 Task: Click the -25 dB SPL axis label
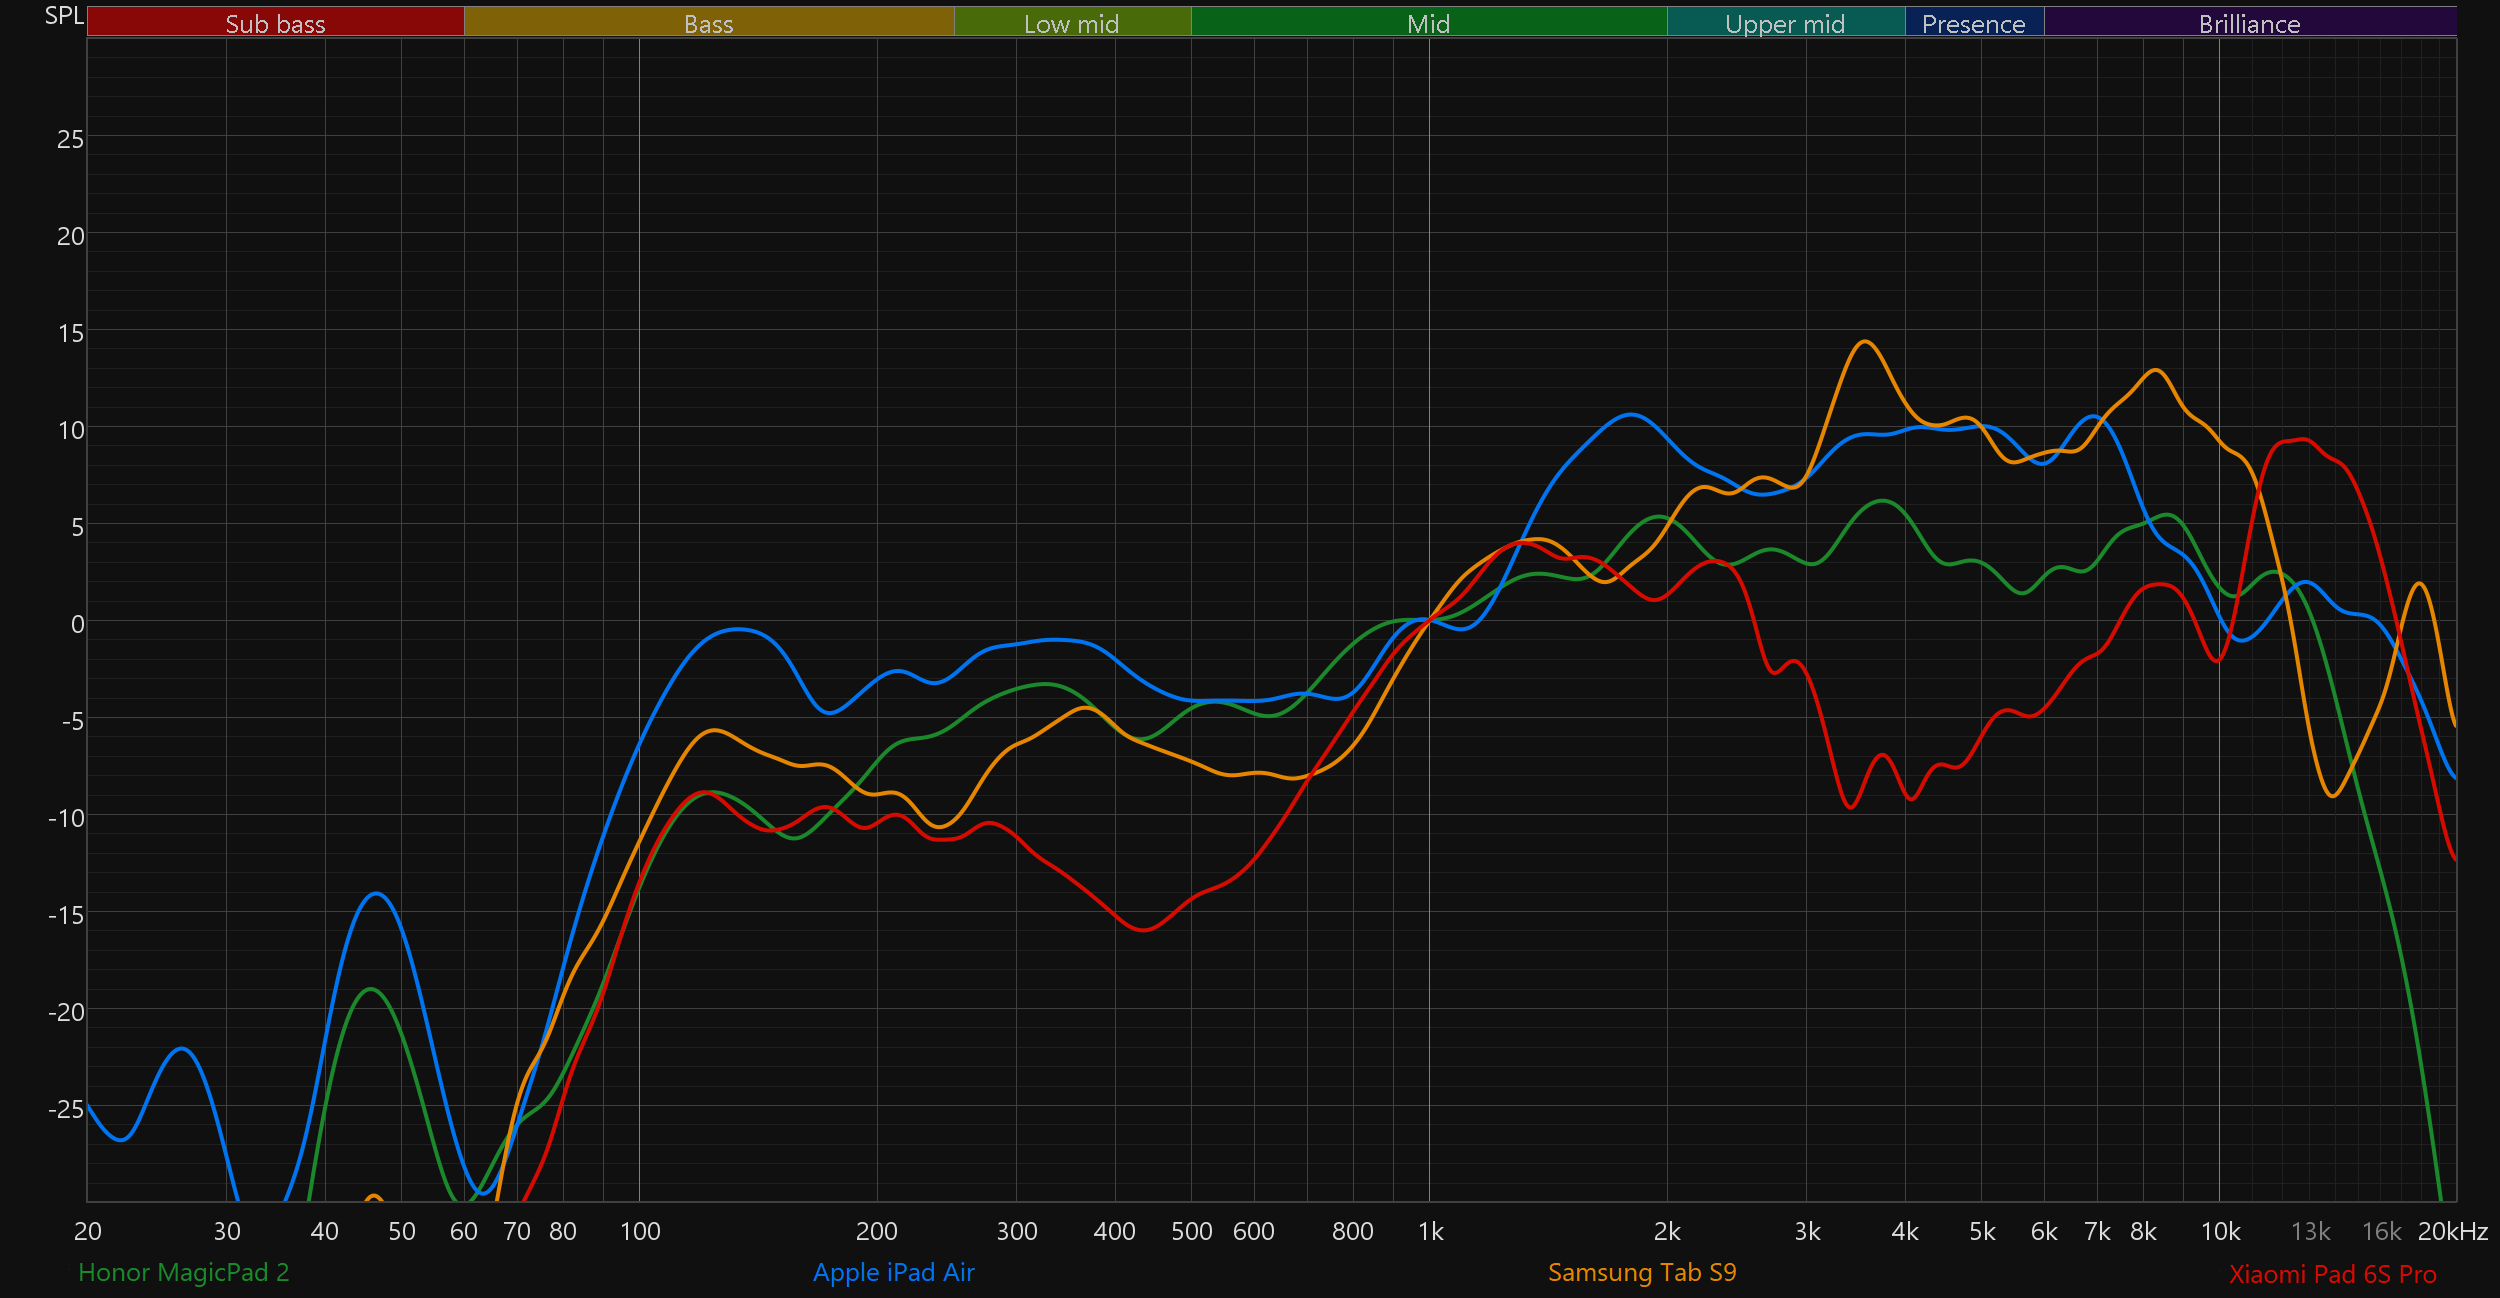point(66,1109)
